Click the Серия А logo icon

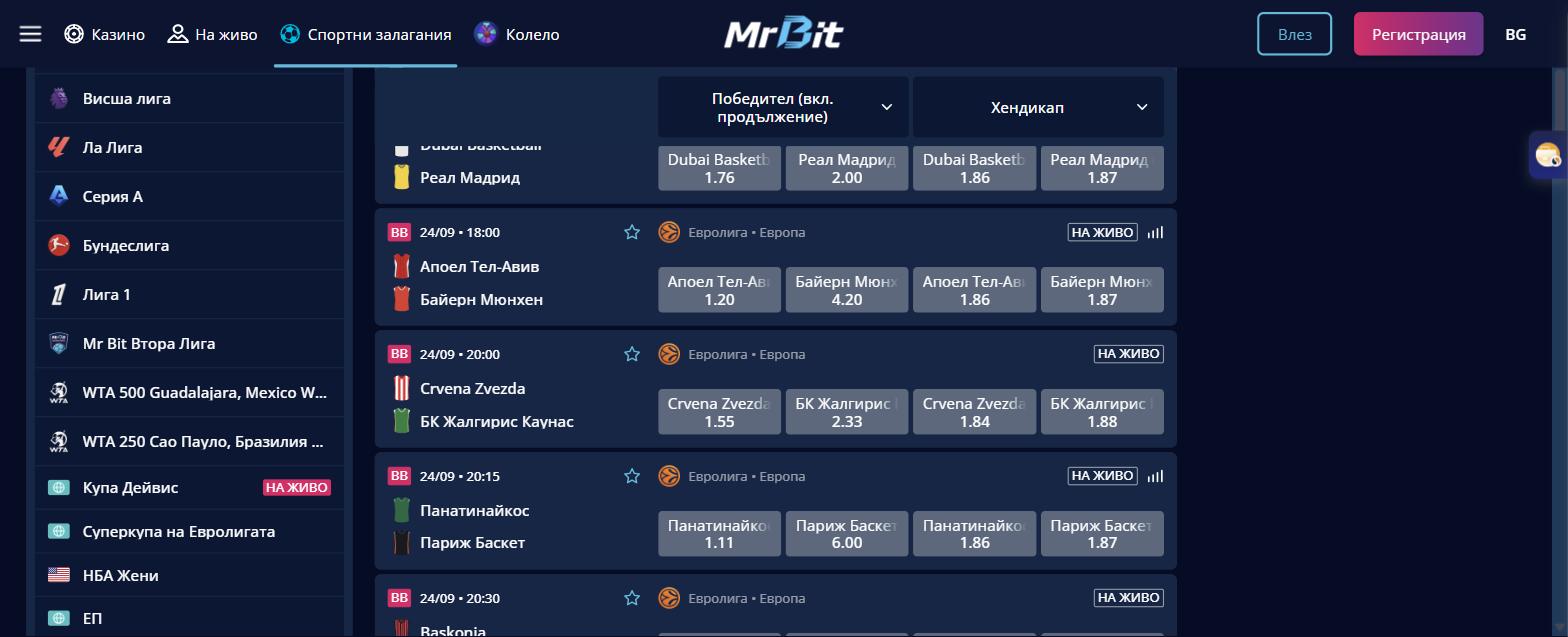(59, 196)
